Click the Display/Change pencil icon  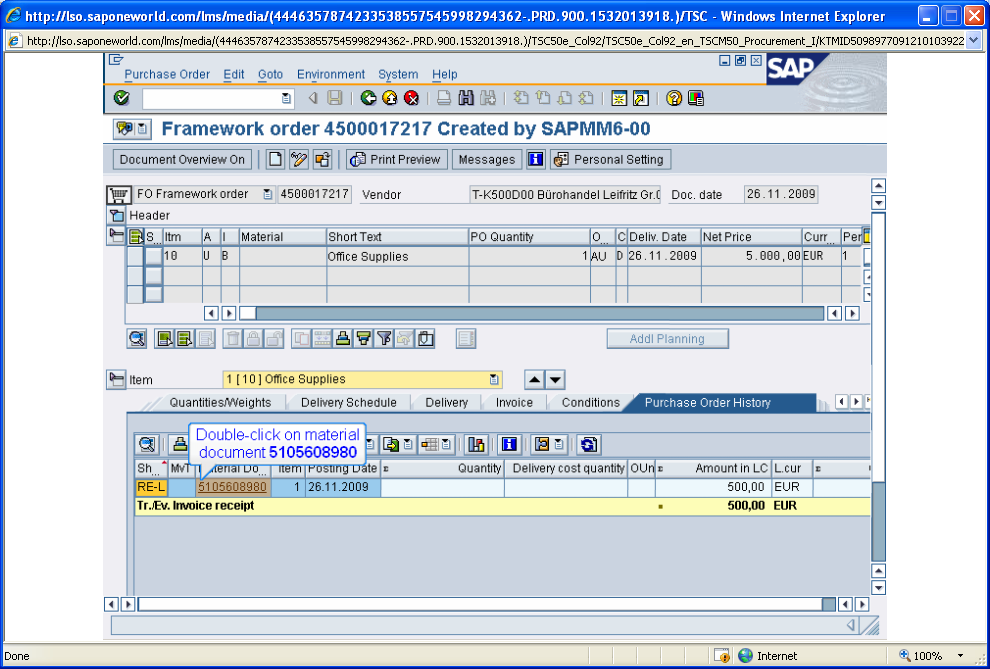coord(299,160)
